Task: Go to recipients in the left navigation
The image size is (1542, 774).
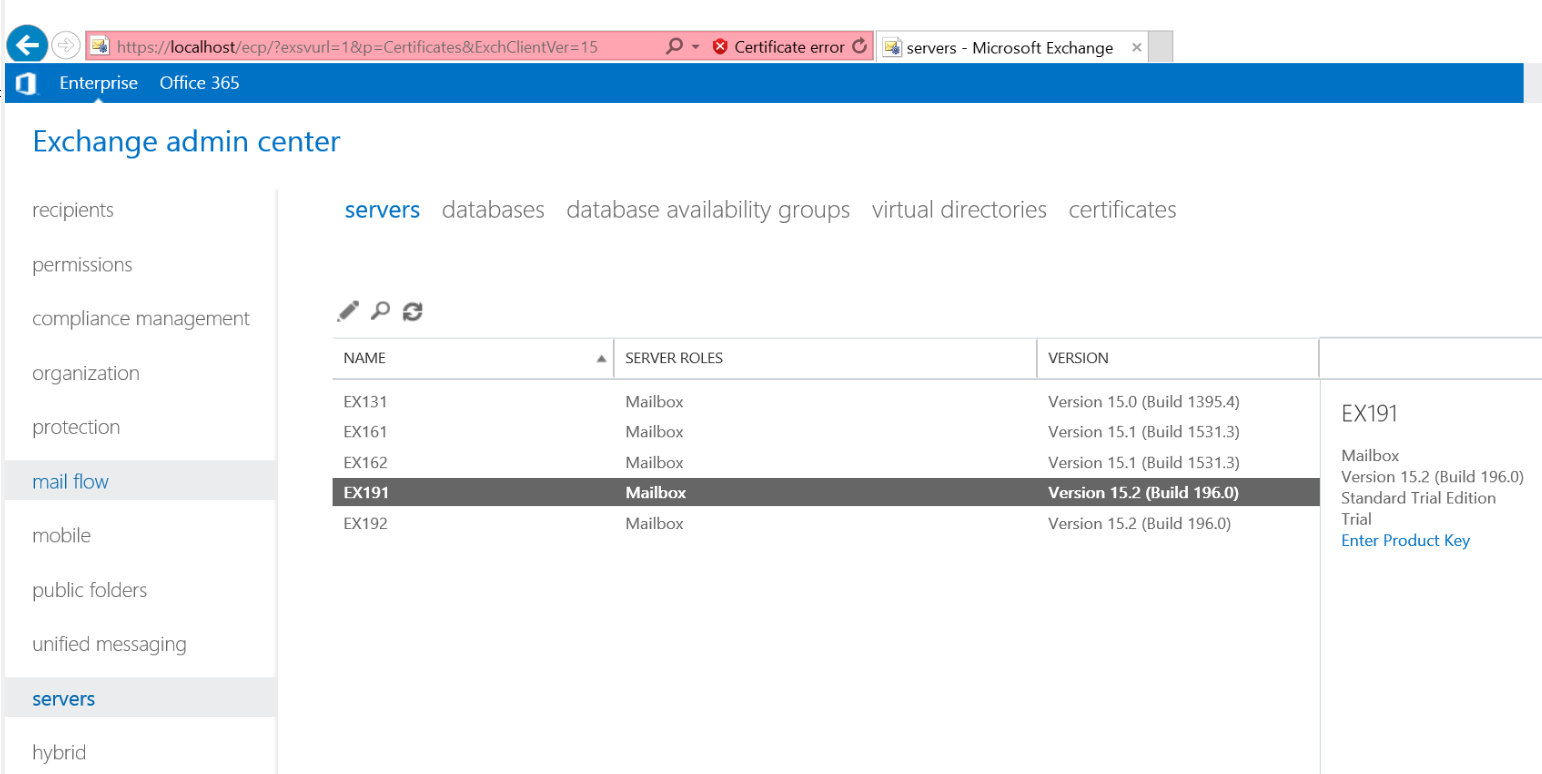Action: 73,210
